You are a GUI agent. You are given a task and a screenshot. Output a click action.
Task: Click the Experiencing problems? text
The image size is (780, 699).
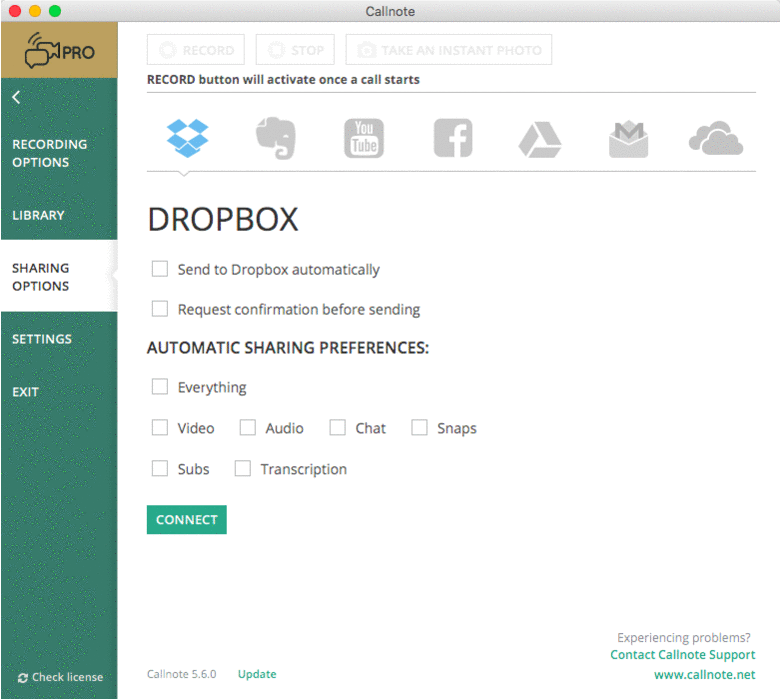683,637
